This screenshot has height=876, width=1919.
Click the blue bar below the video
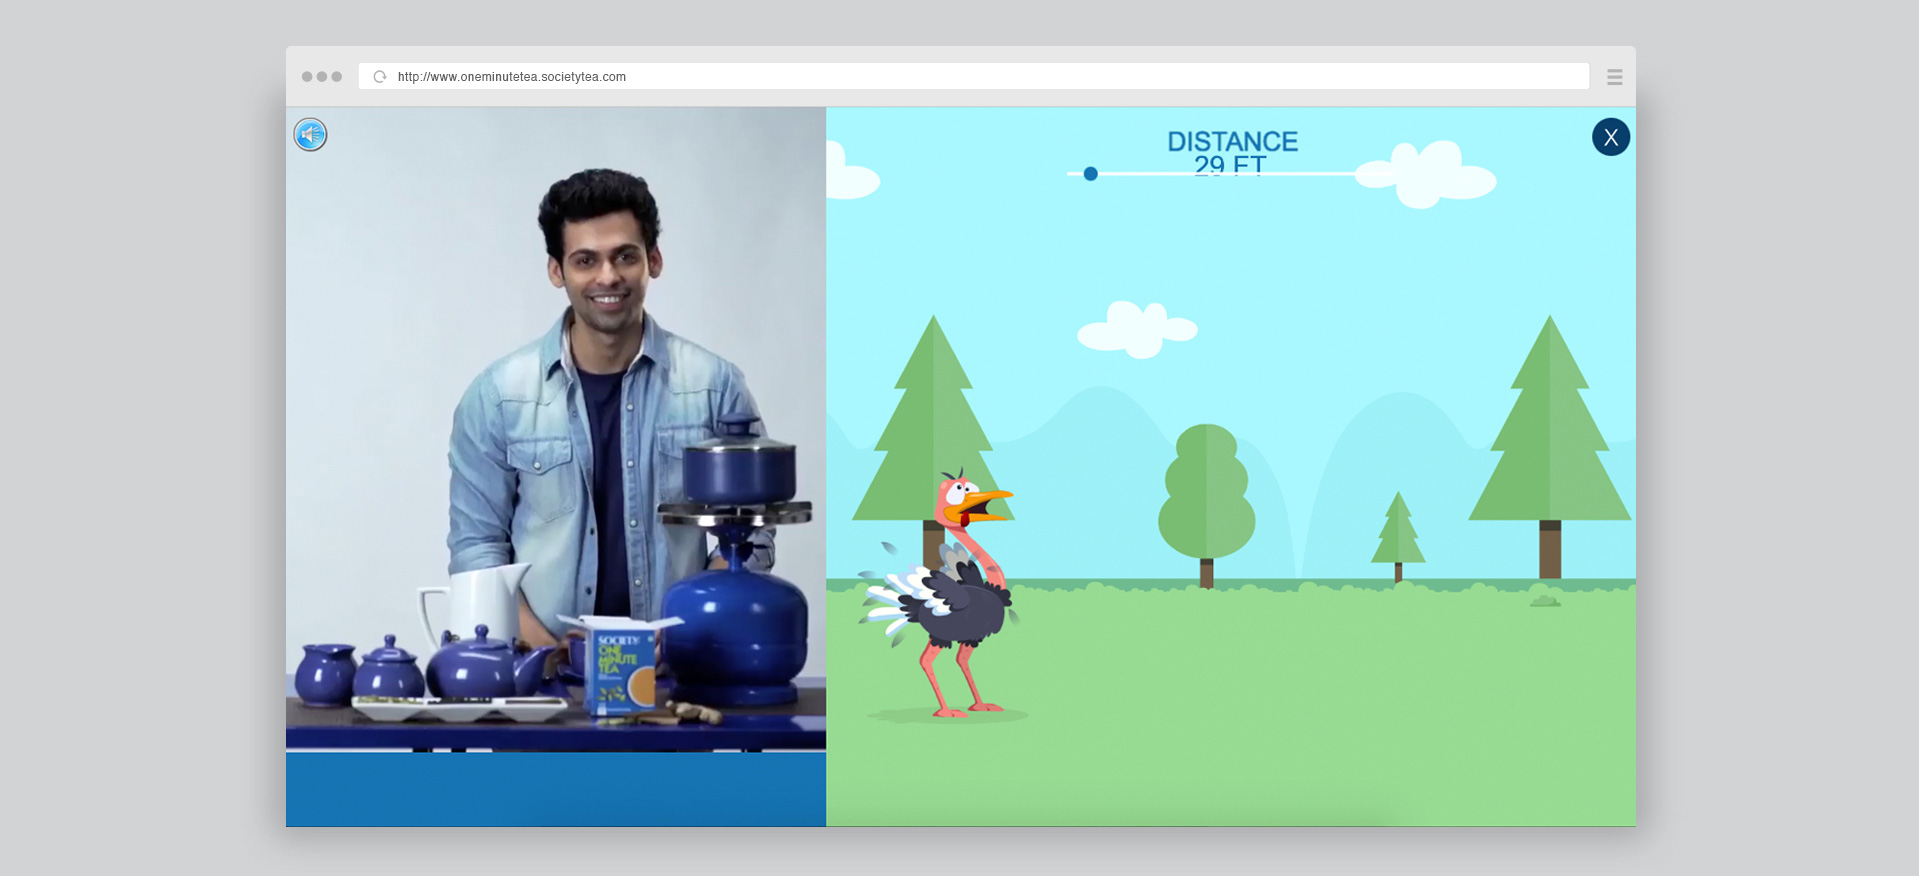555,789
